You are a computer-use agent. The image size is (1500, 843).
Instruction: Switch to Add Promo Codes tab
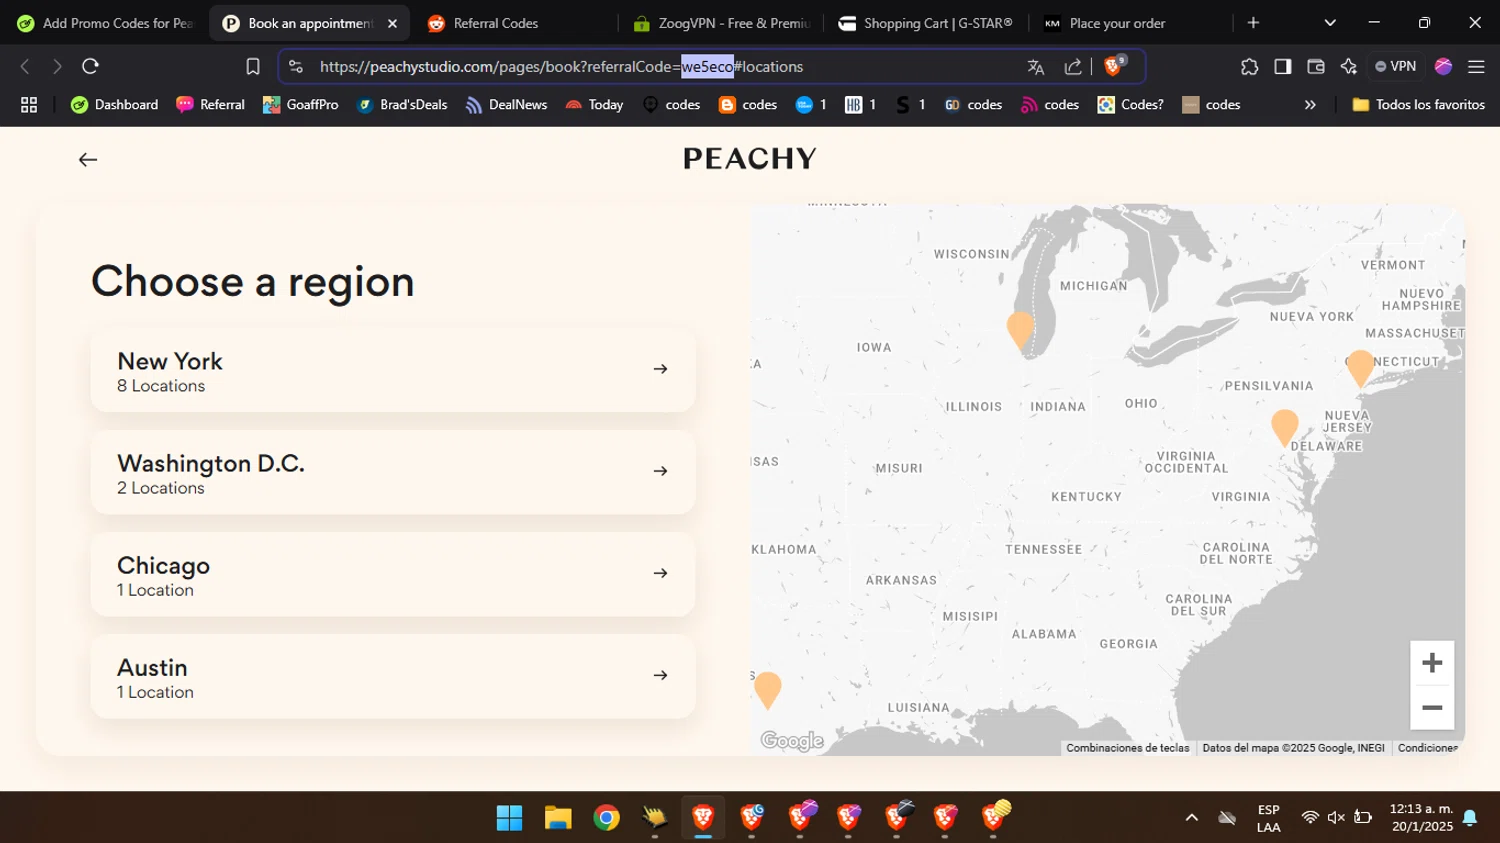pyautogui.click(x=104, y=23)
